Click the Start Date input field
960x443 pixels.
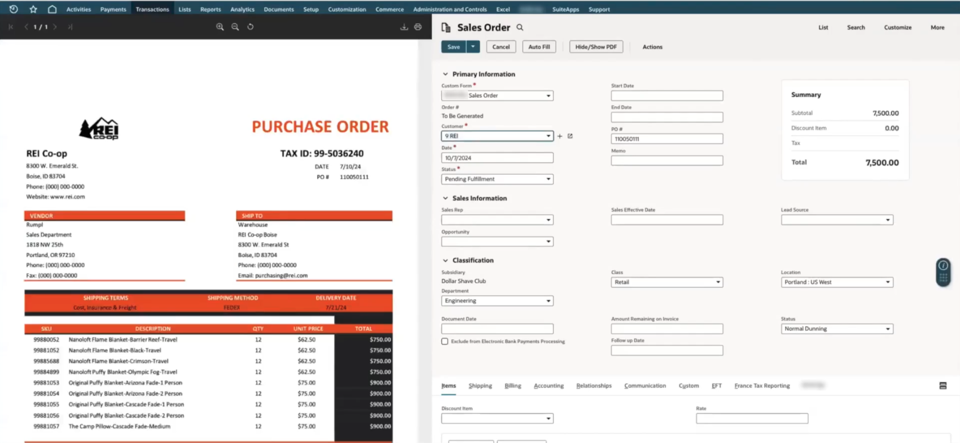(667, 95)
